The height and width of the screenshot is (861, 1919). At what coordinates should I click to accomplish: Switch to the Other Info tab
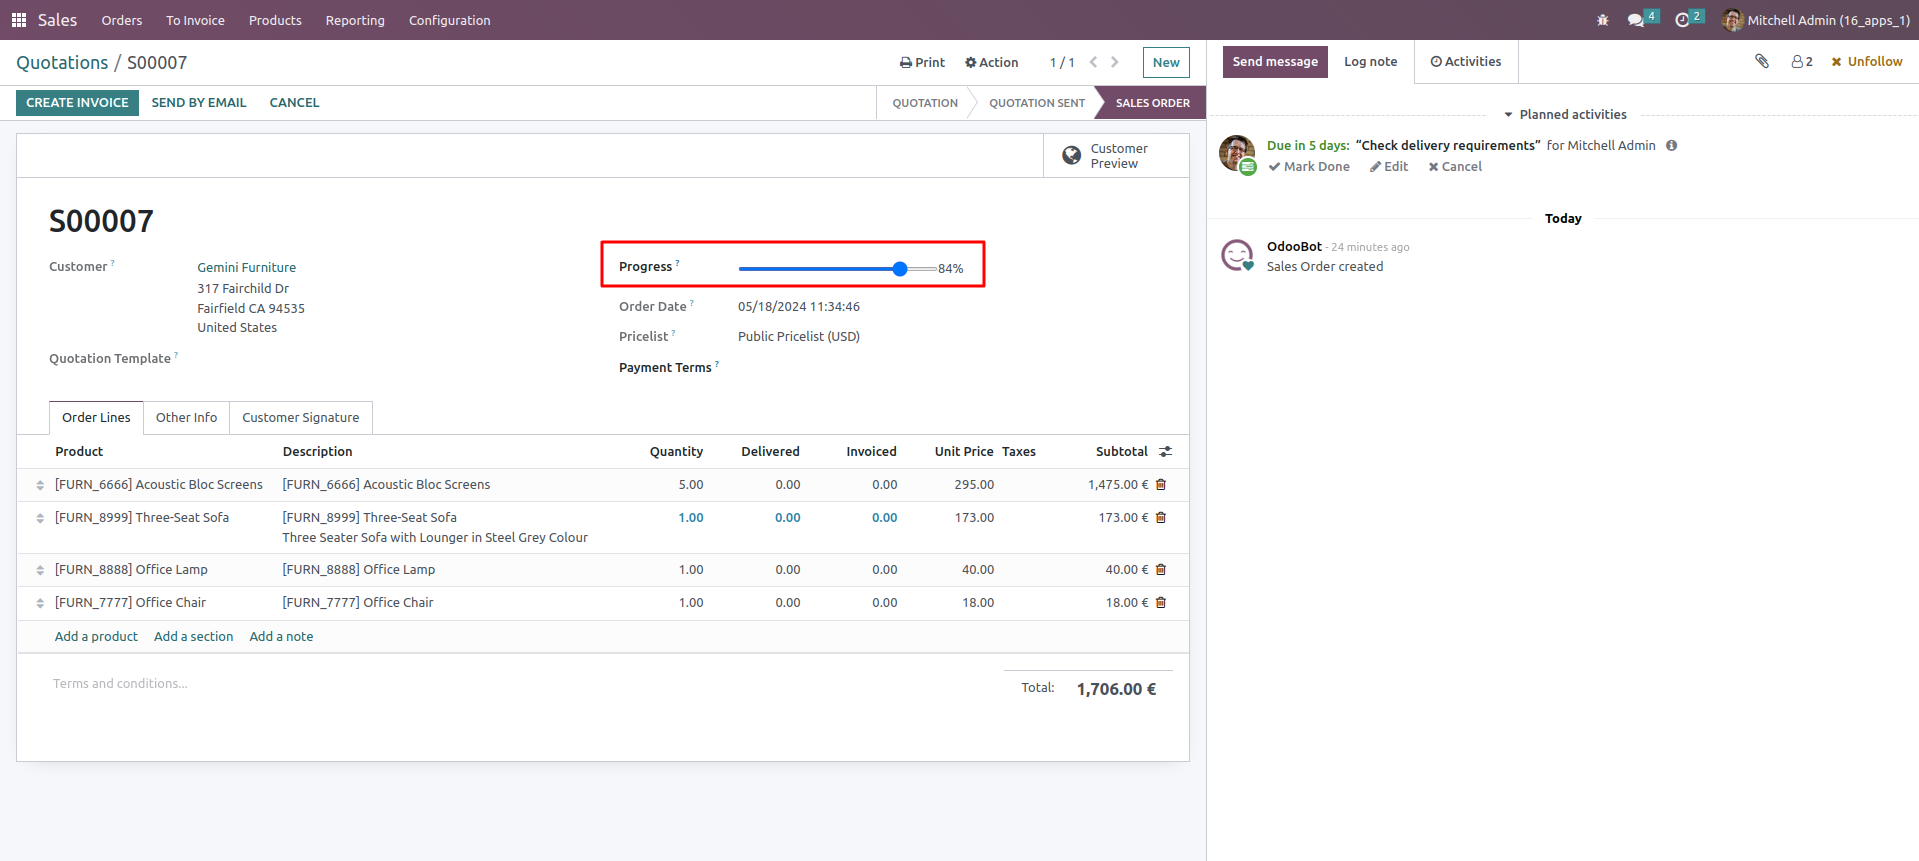coord(186,418)
